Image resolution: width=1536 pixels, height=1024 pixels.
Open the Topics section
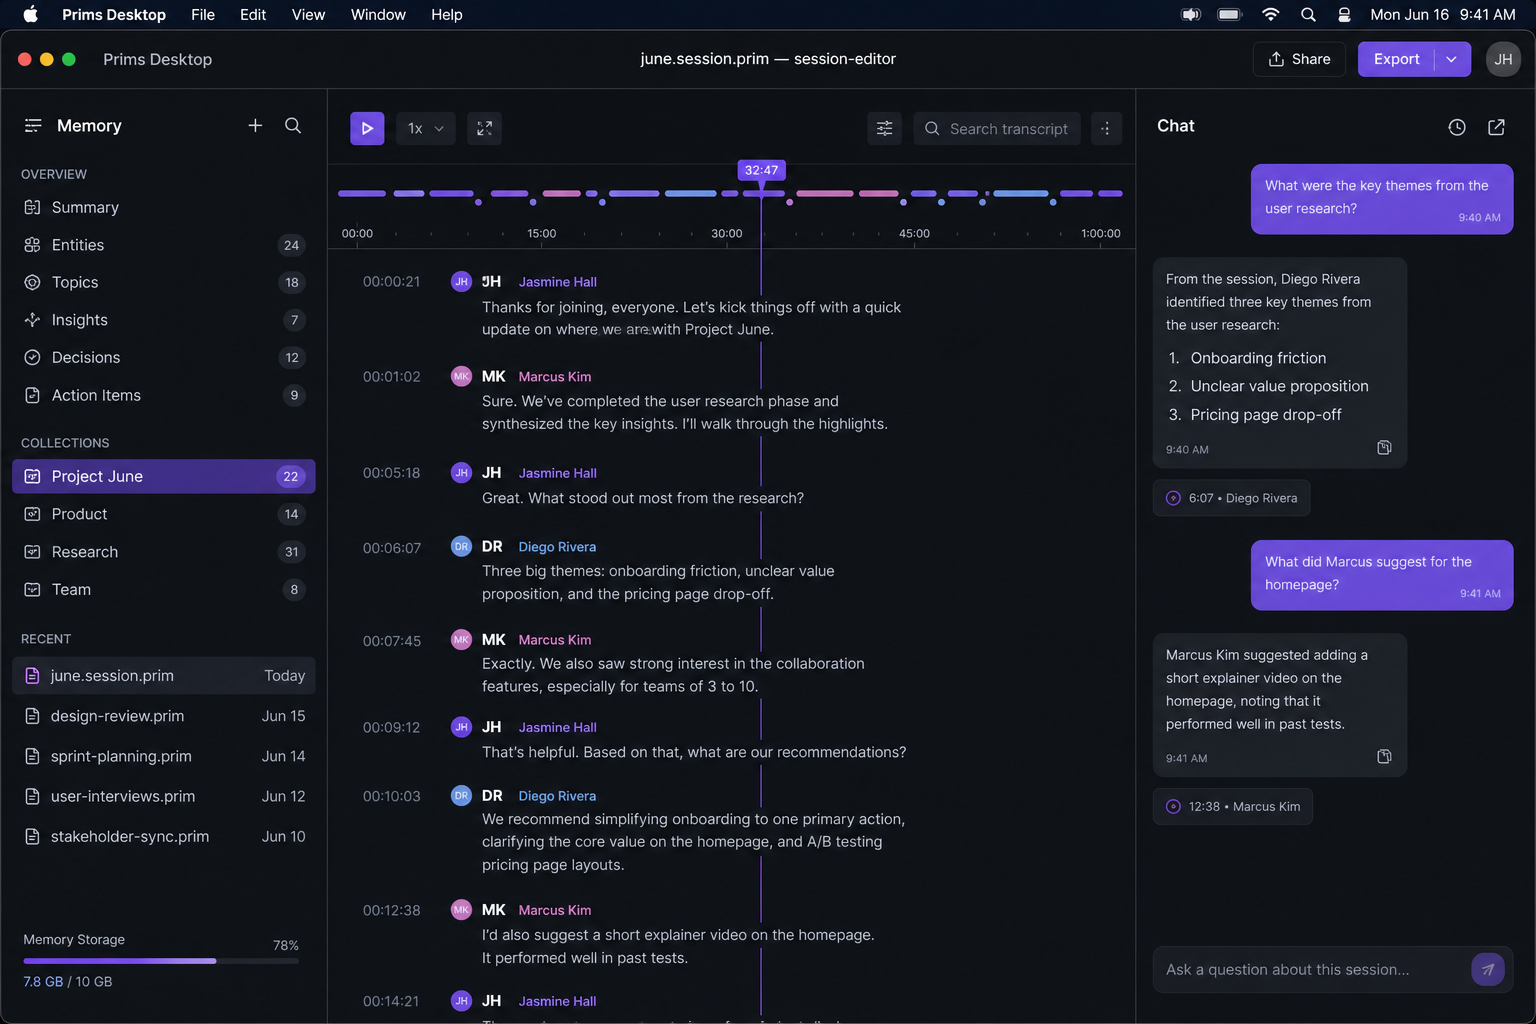pyautogui.click(x=164, y=282)
